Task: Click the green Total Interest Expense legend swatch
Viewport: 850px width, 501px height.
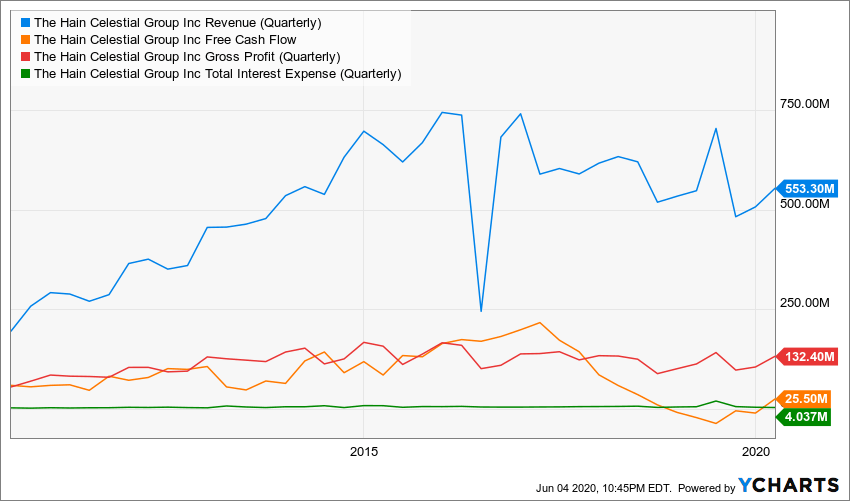Action: [x=24, y=74]
